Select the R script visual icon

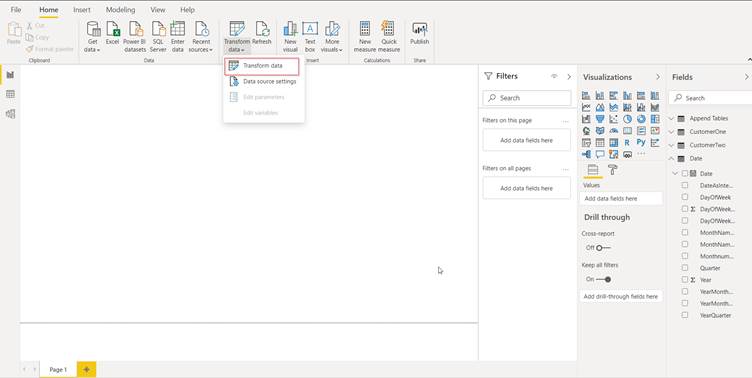coord(627,142)
